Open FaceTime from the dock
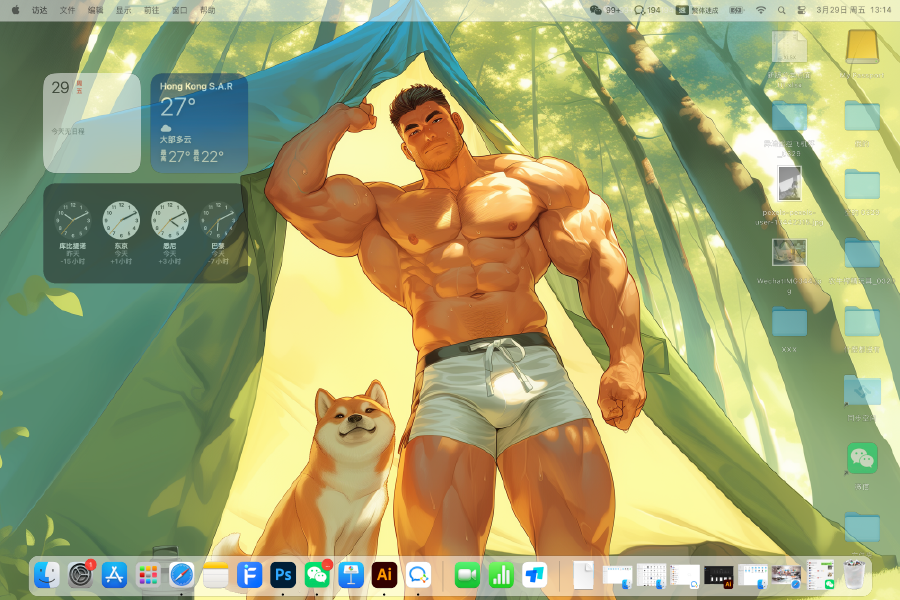Viewport: 900px width, 600px height. pyautogui.click(x=467, y=575)
